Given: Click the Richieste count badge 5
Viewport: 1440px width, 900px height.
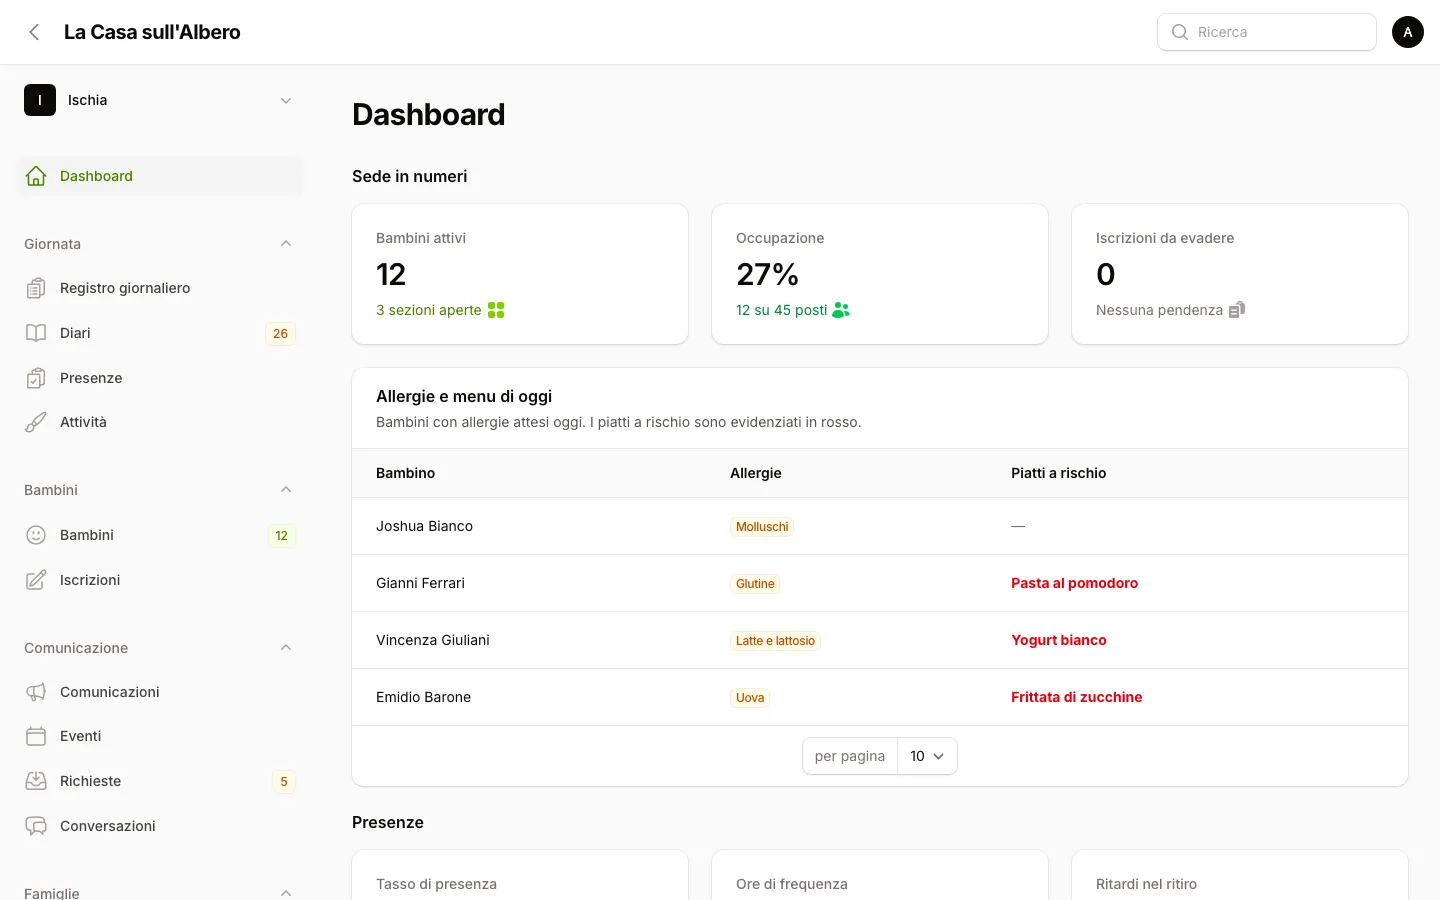Looking at the screenshot, I should 284,782.
